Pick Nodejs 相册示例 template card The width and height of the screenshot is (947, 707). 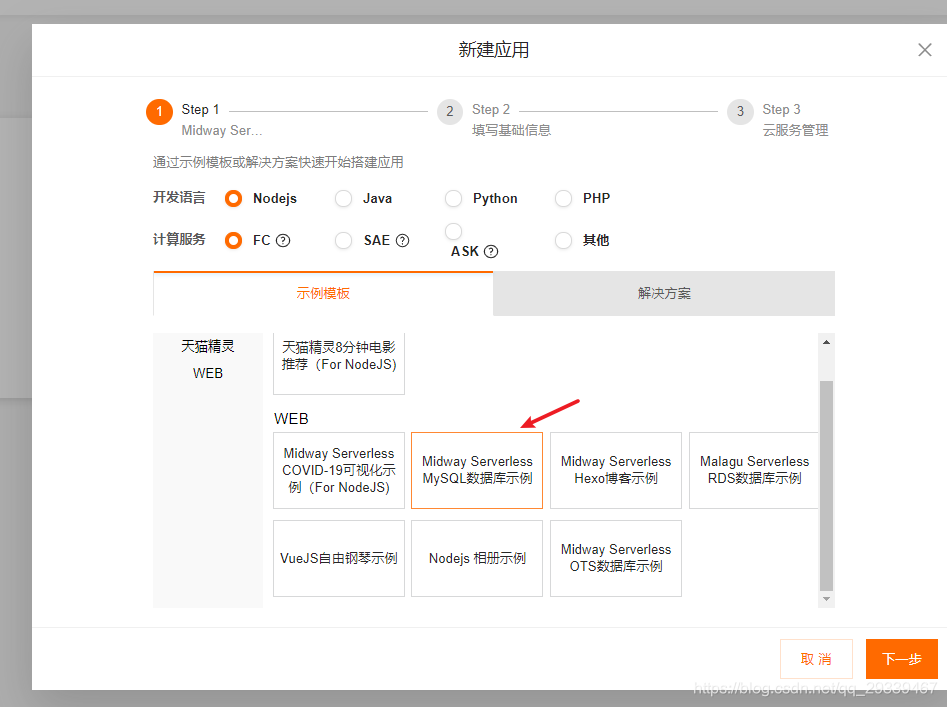pos(477,558)
